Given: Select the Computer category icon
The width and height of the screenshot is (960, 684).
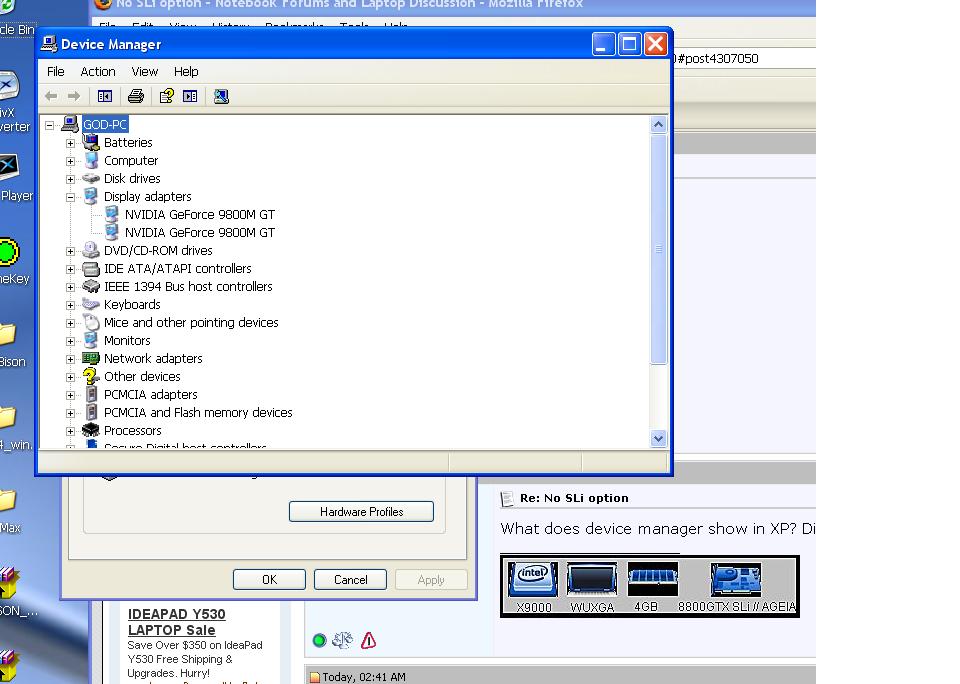Looking at the screenshot, I should 91,160.
